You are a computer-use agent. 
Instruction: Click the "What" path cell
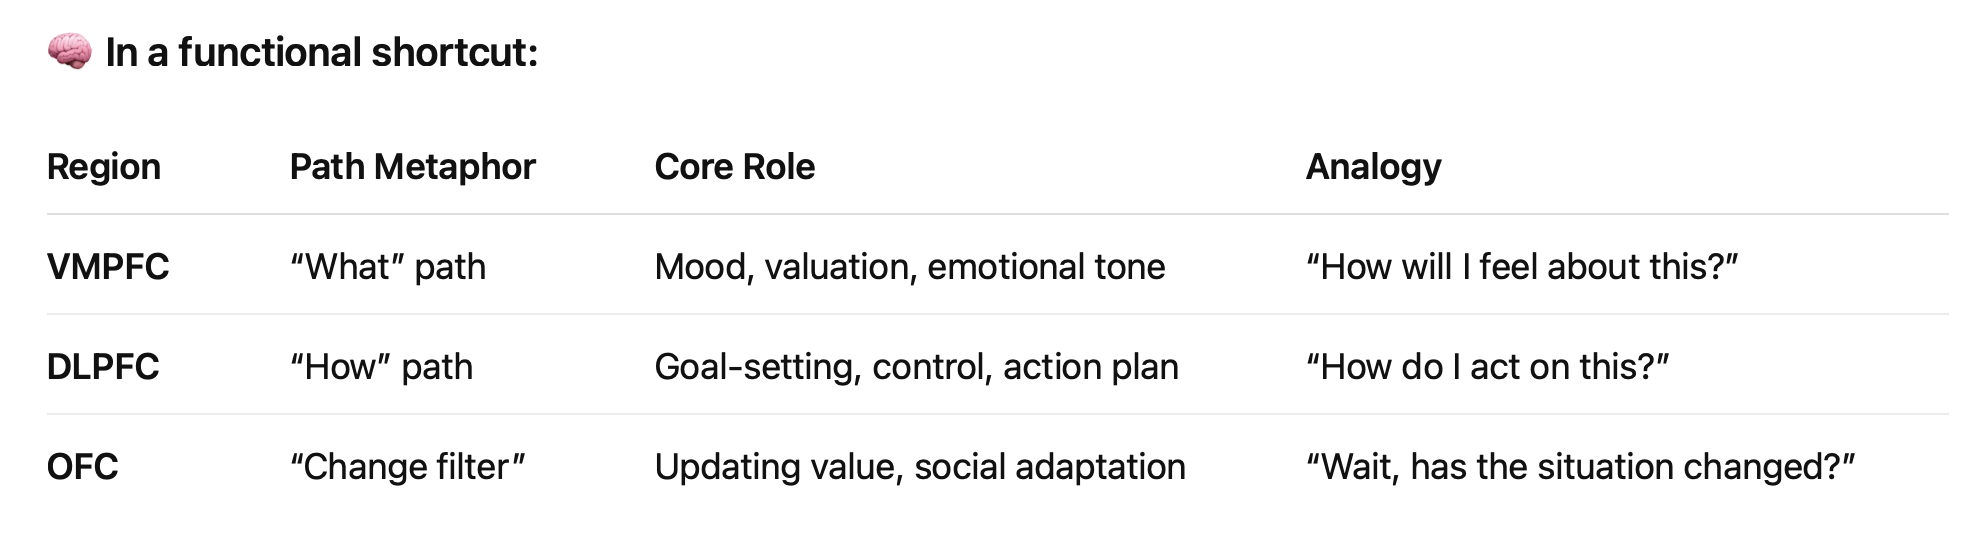click(x=388, y=267)
